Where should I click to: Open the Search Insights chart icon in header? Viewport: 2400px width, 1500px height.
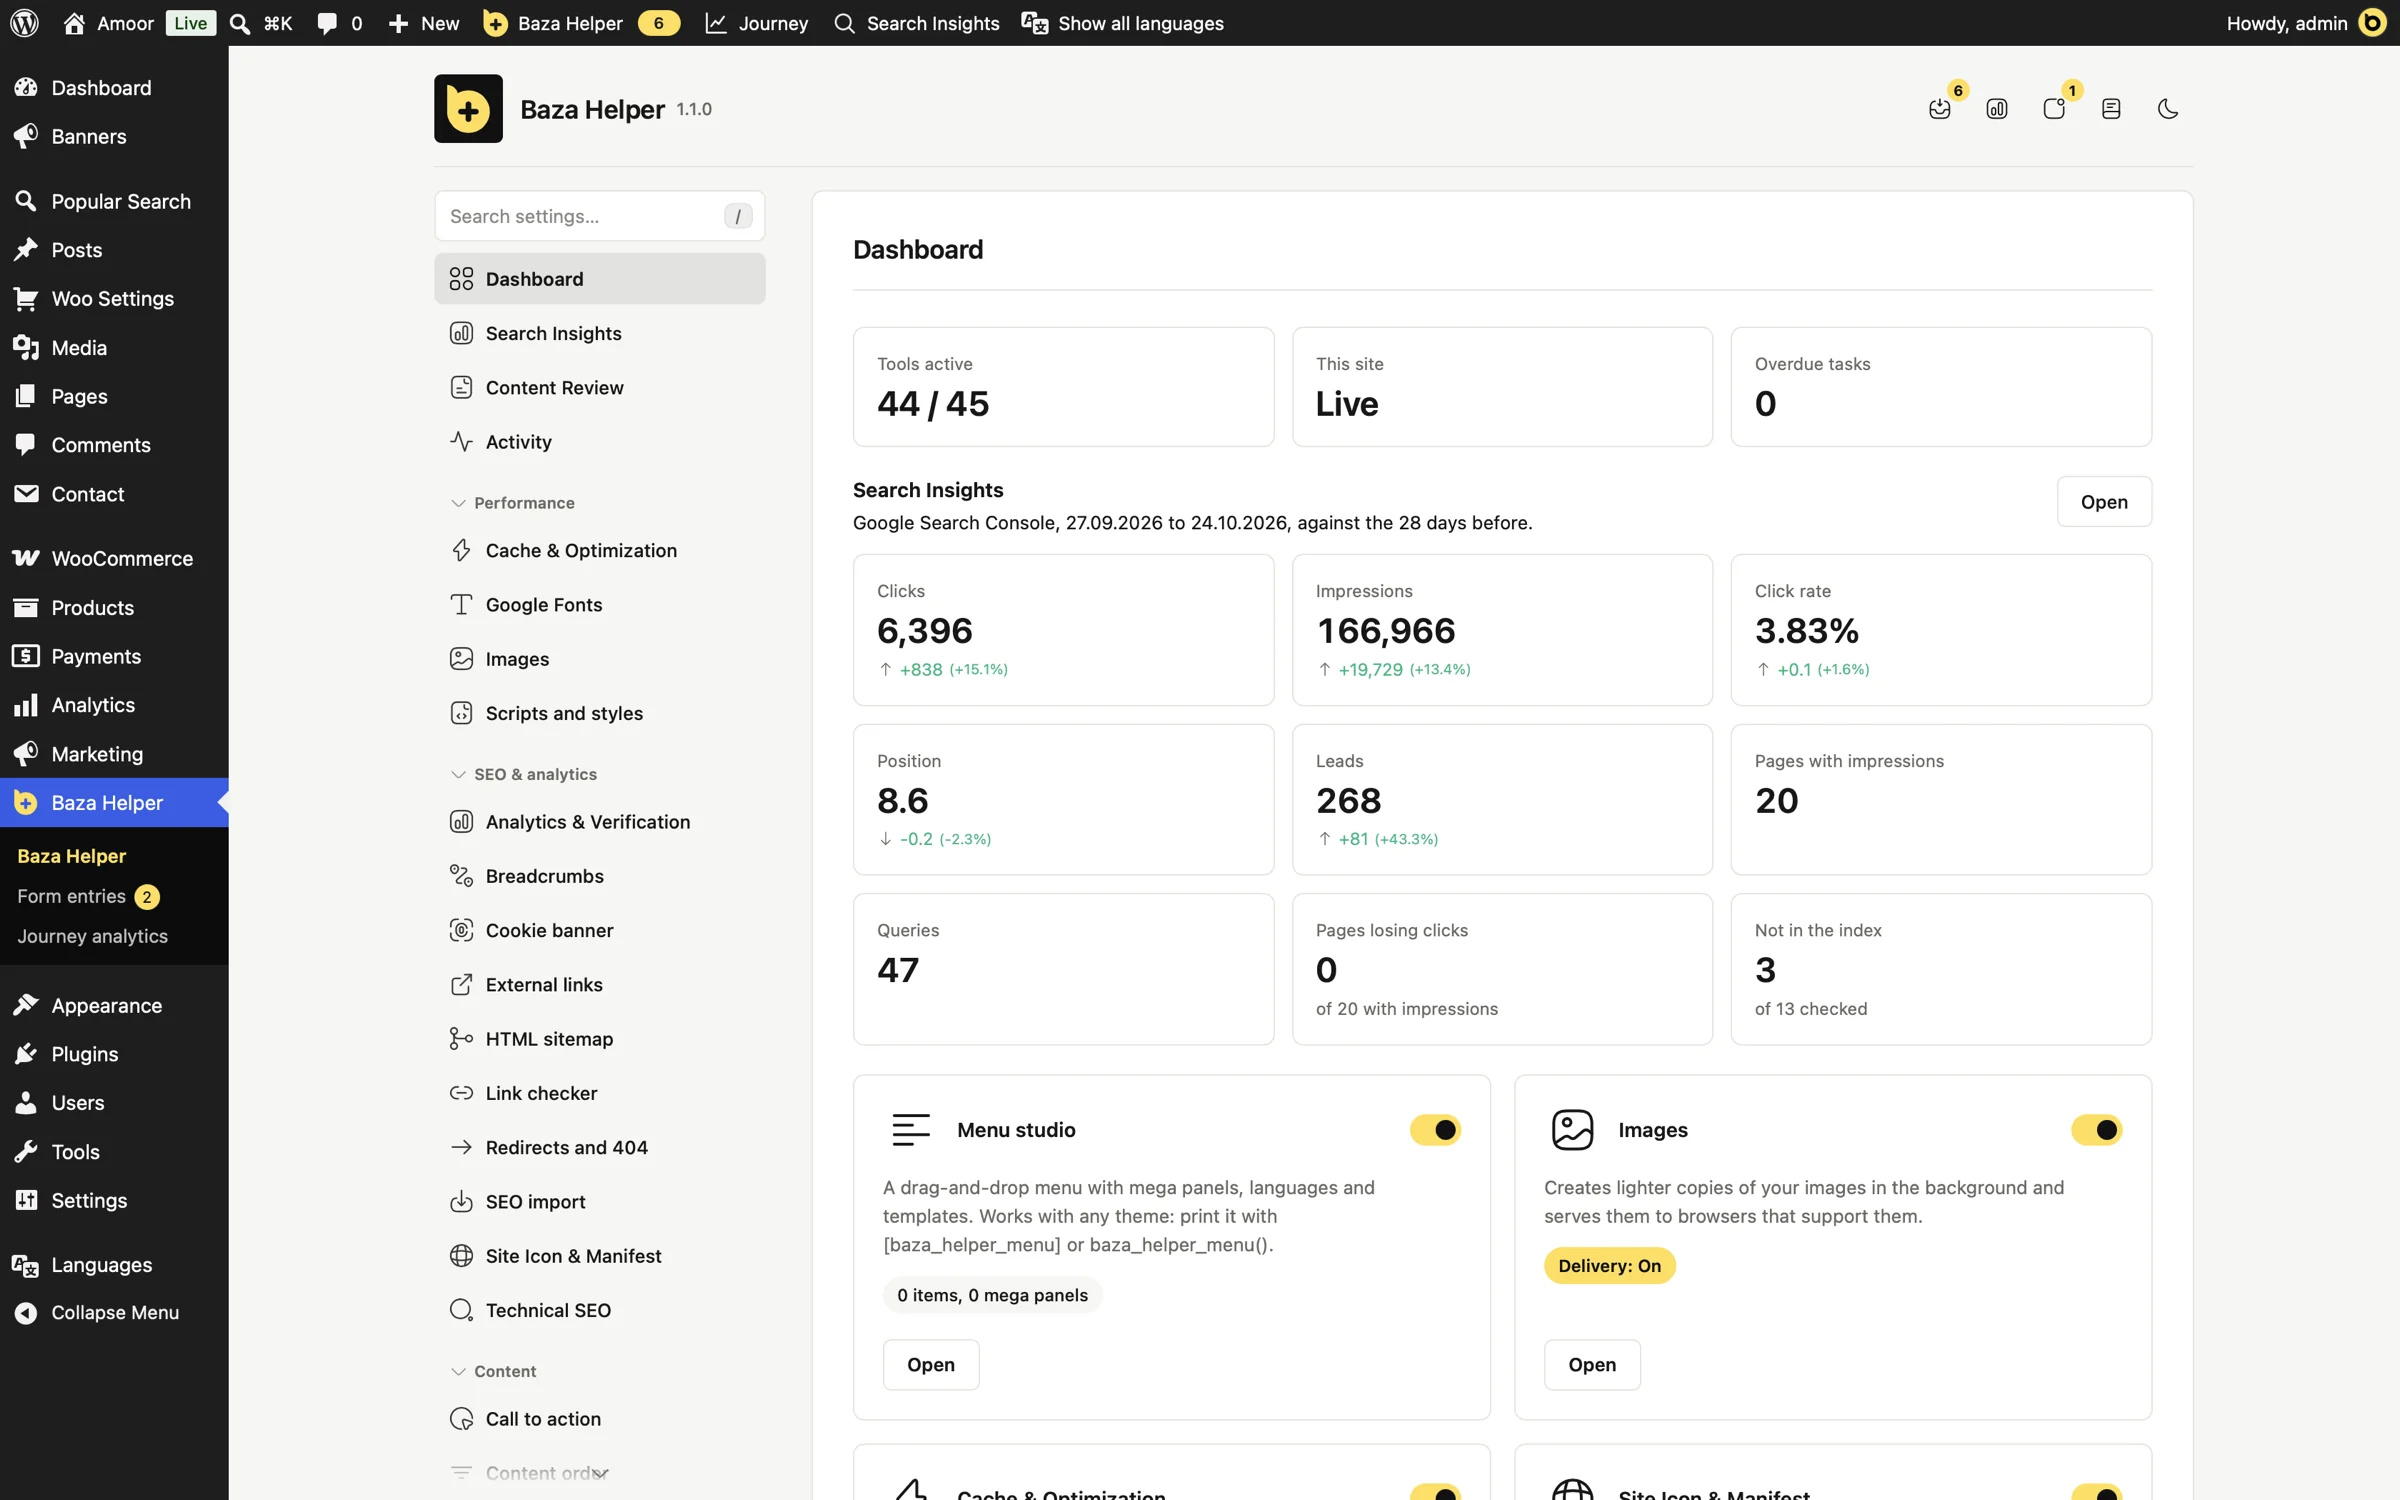(x=1997, y=108)
